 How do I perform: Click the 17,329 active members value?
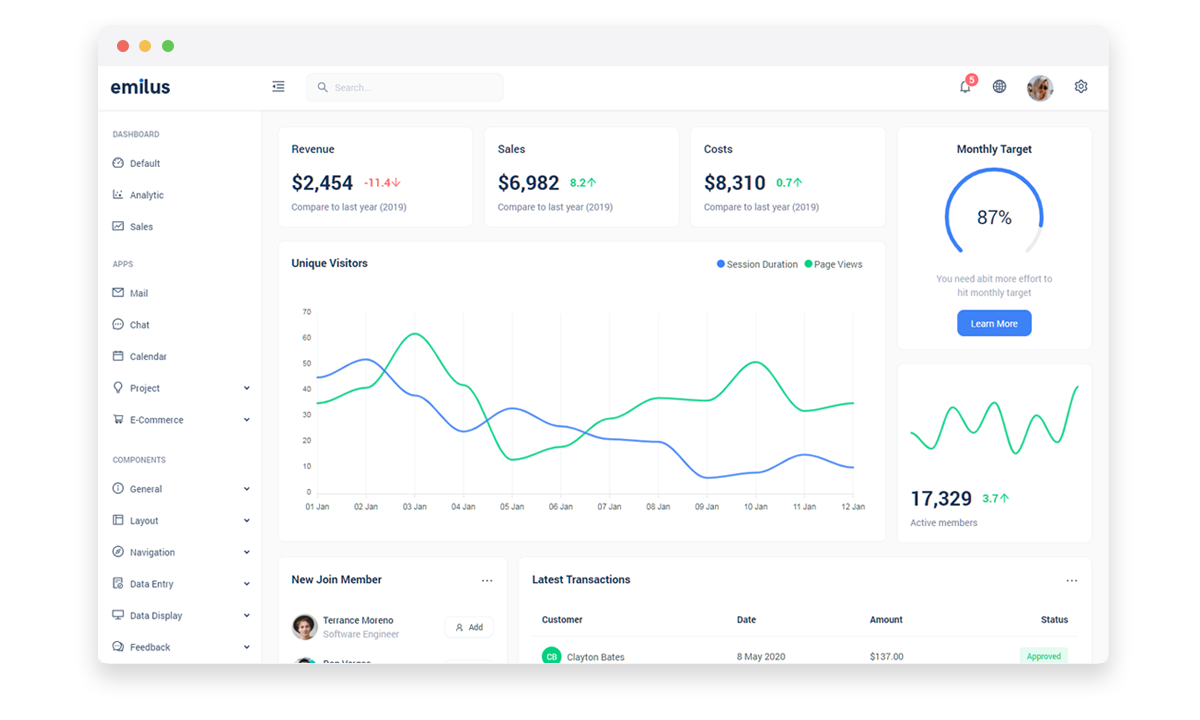(941, 498)
